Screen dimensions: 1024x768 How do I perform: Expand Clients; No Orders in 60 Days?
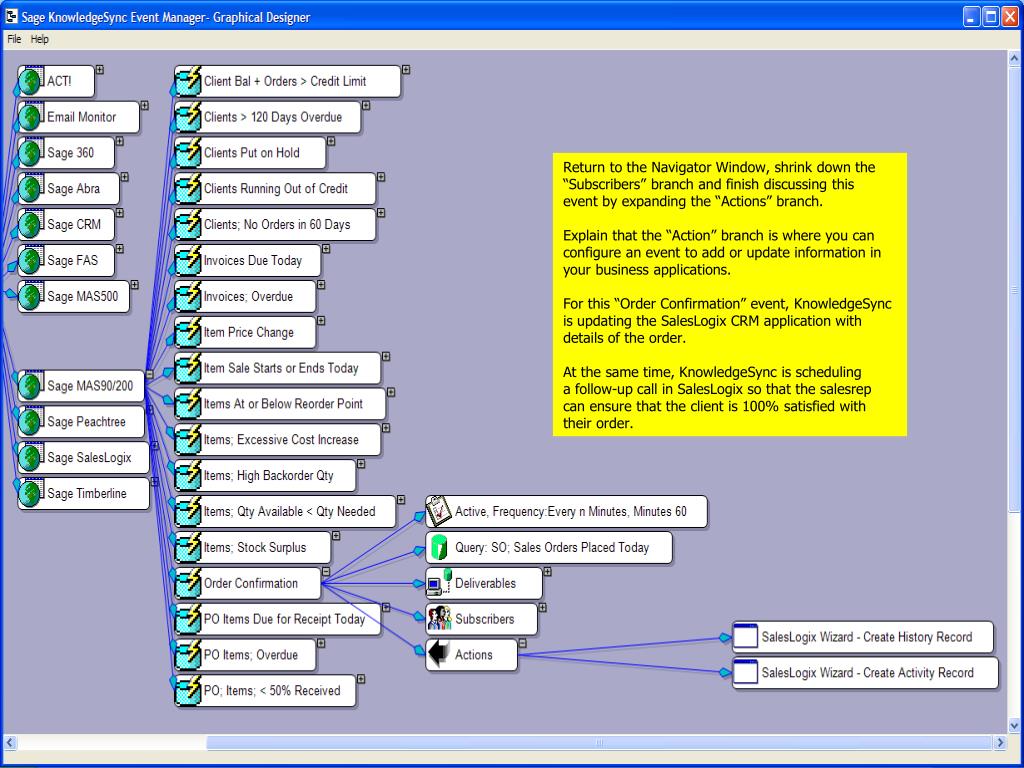pyautogui.click(x=381, y=213)
